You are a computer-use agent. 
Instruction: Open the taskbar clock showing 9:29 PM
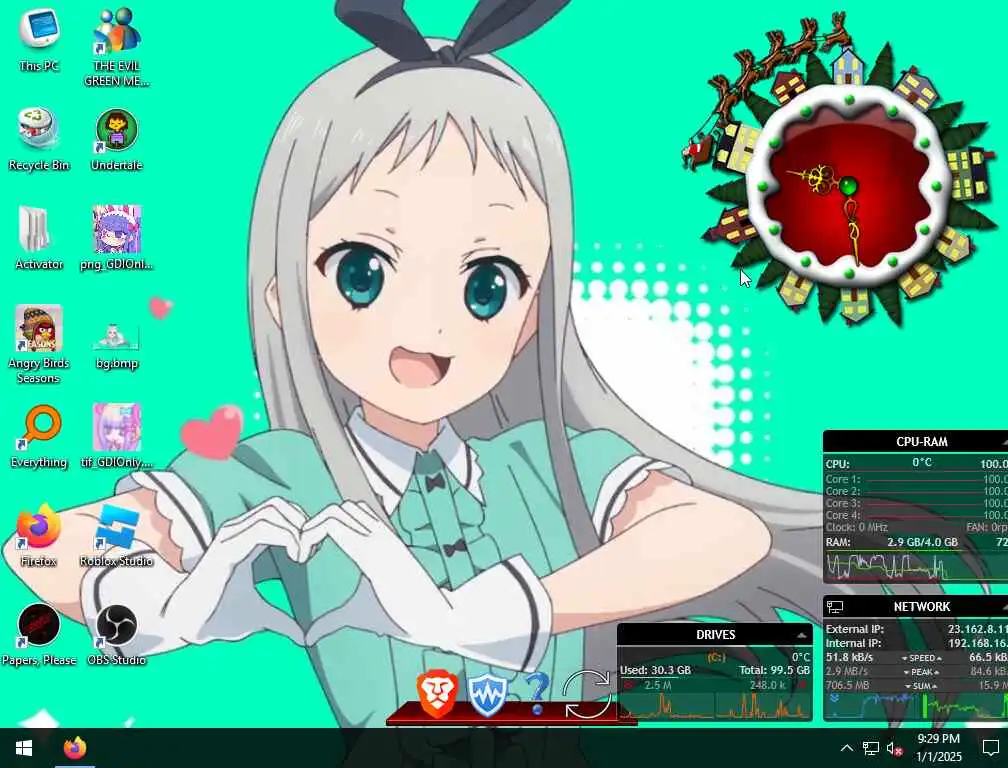(939, 747)
